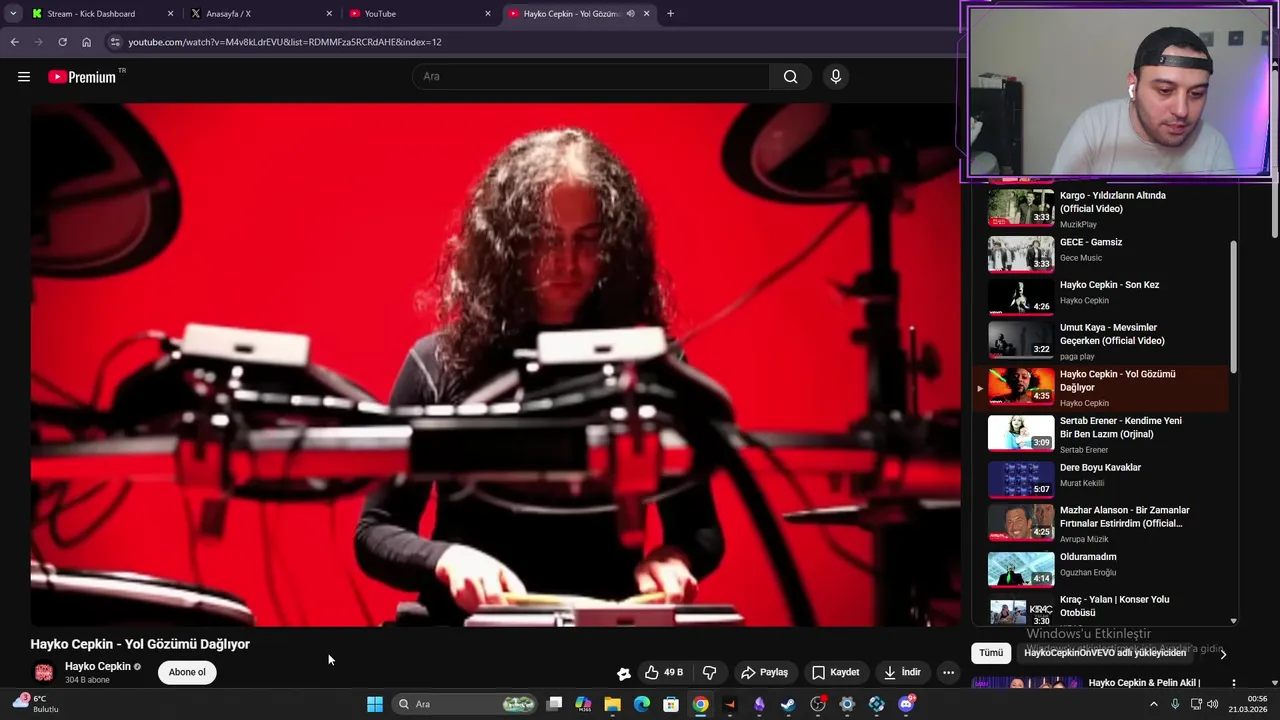This screenshot has height=720, width=1280.
Task: Open a new browser tab
Action: click(x=670, y=14)
